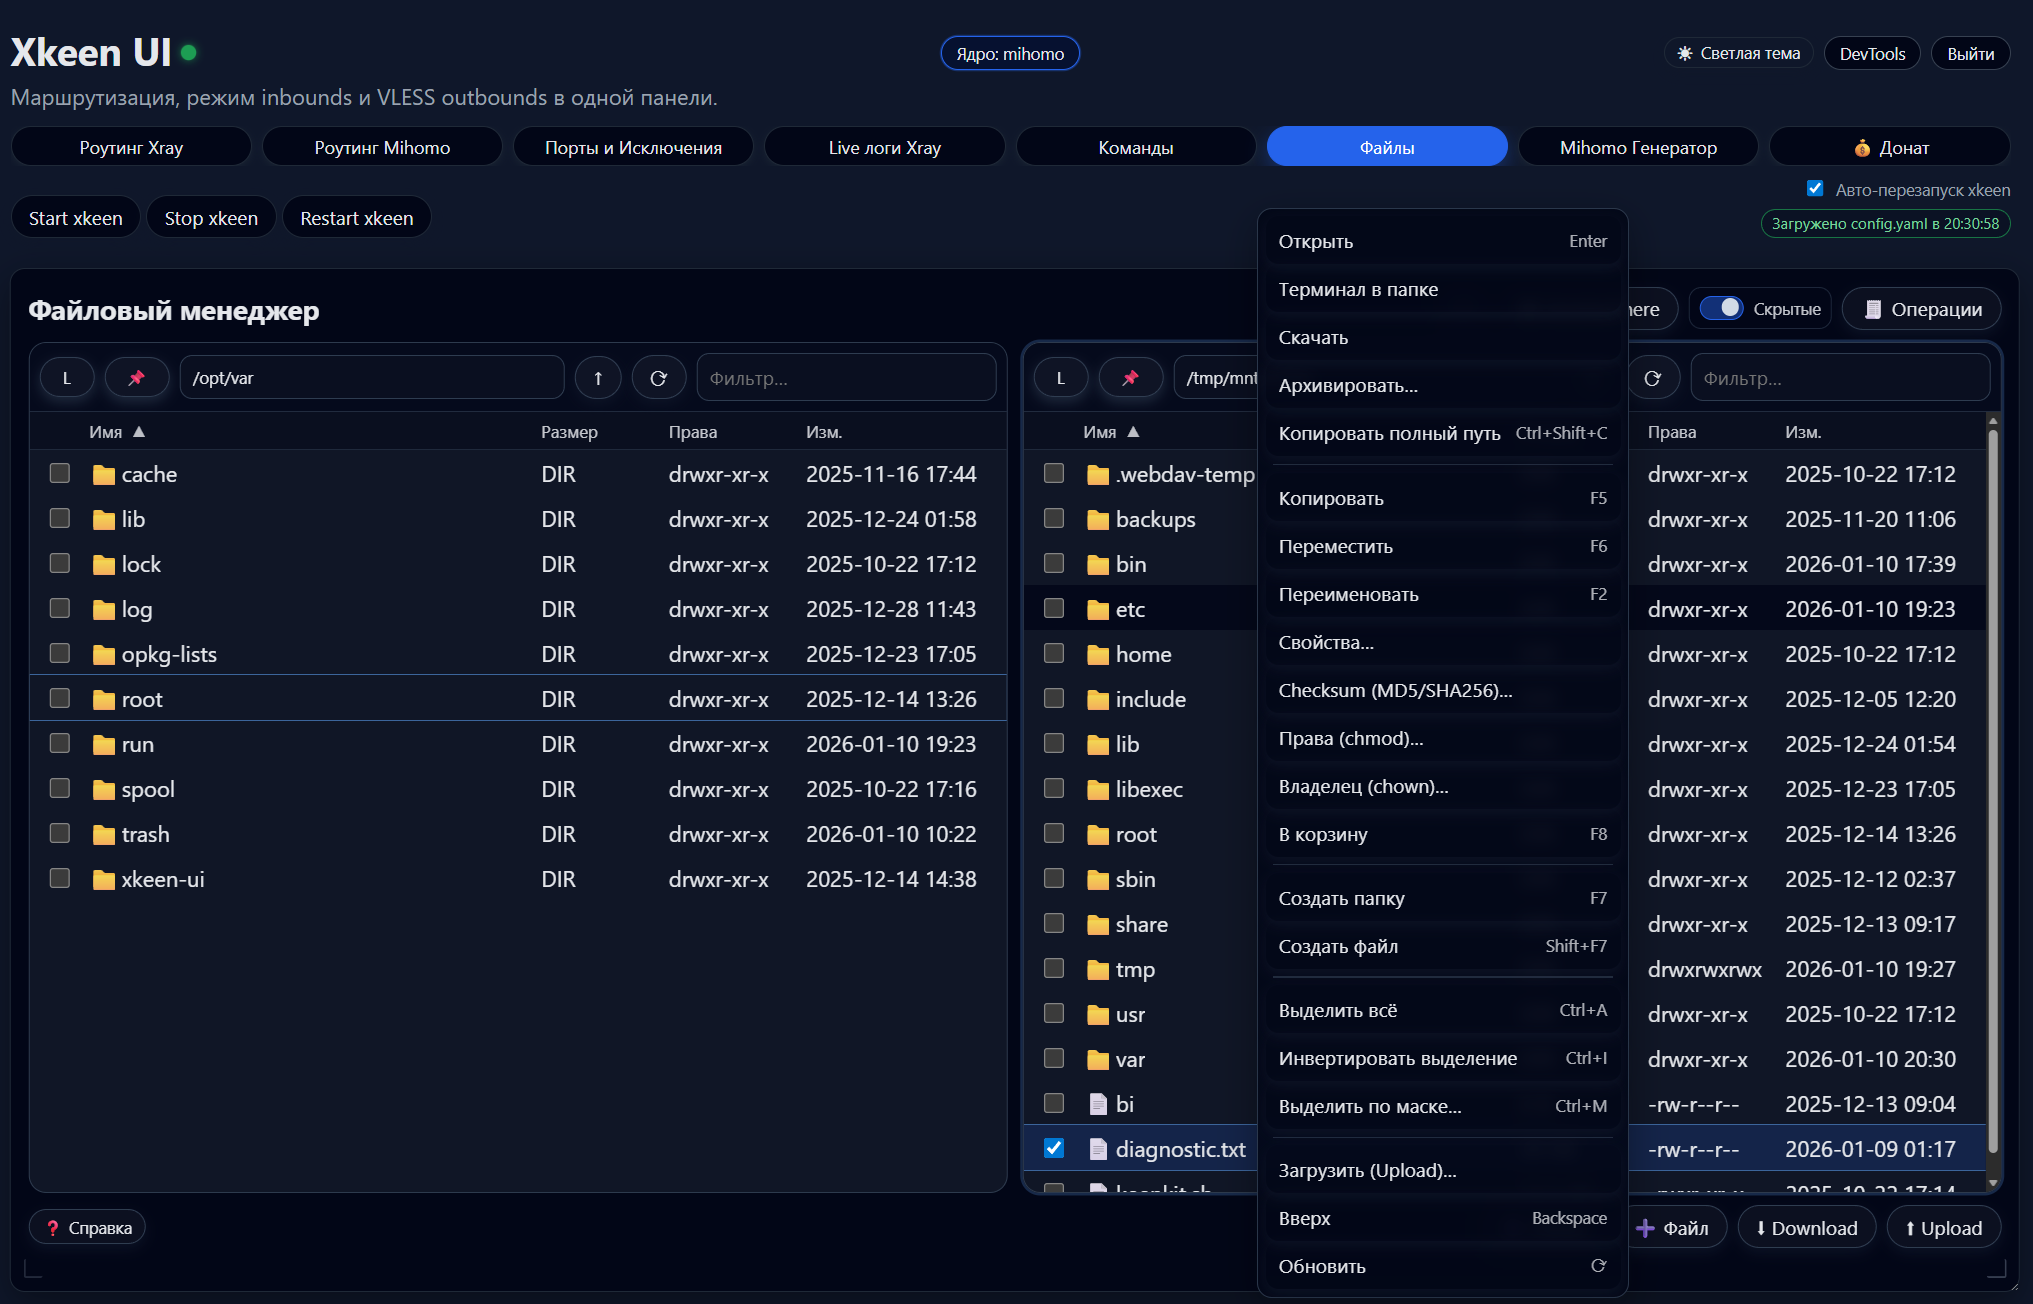
Task: Uncheck the diagnostic.txt file selection
Action: pyautogui.click(x=1053, y=1148)
